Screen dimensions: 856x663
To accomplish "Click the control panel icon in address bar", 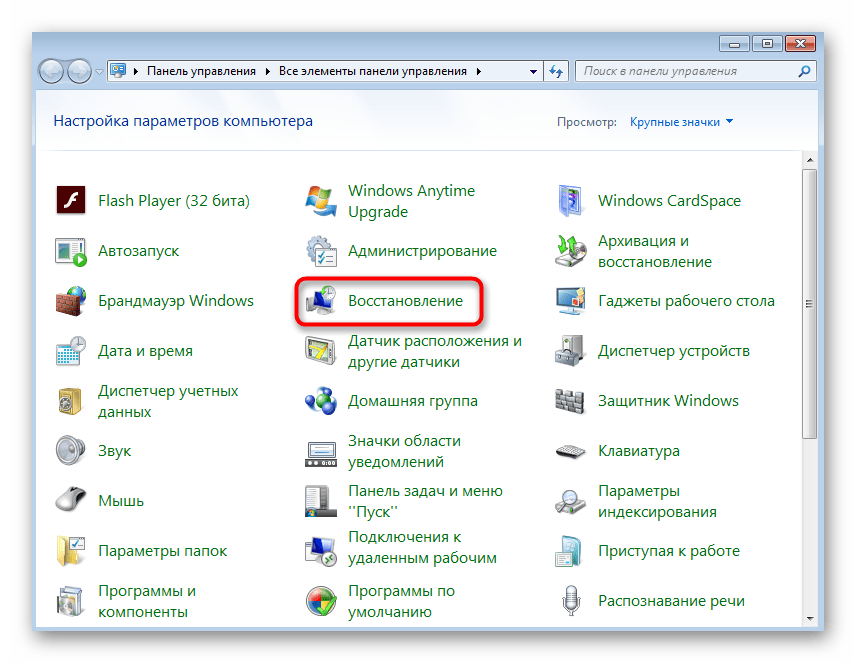I will click(x=118, y=71).
